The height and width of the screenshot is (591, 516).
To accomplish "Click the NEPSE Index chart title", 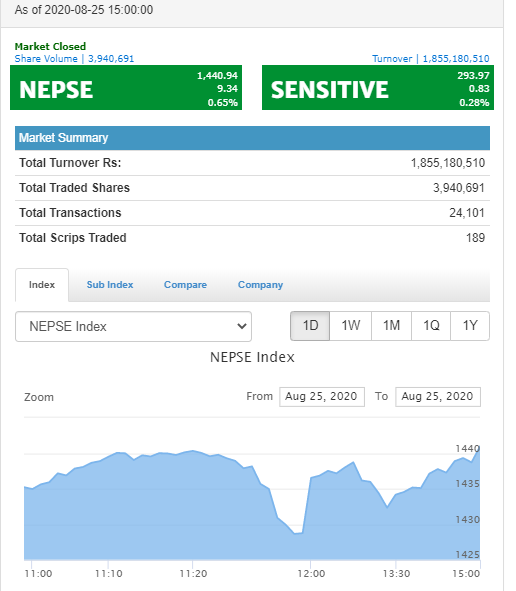I will point(252,357).
